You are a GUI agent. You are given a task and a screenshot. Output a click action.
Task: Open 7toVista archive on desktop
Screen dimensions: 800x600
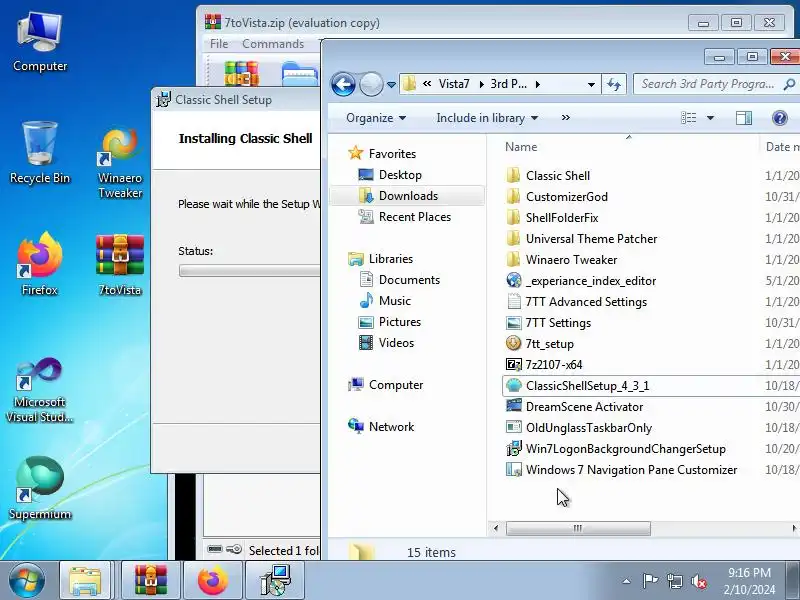pos(120,264)
